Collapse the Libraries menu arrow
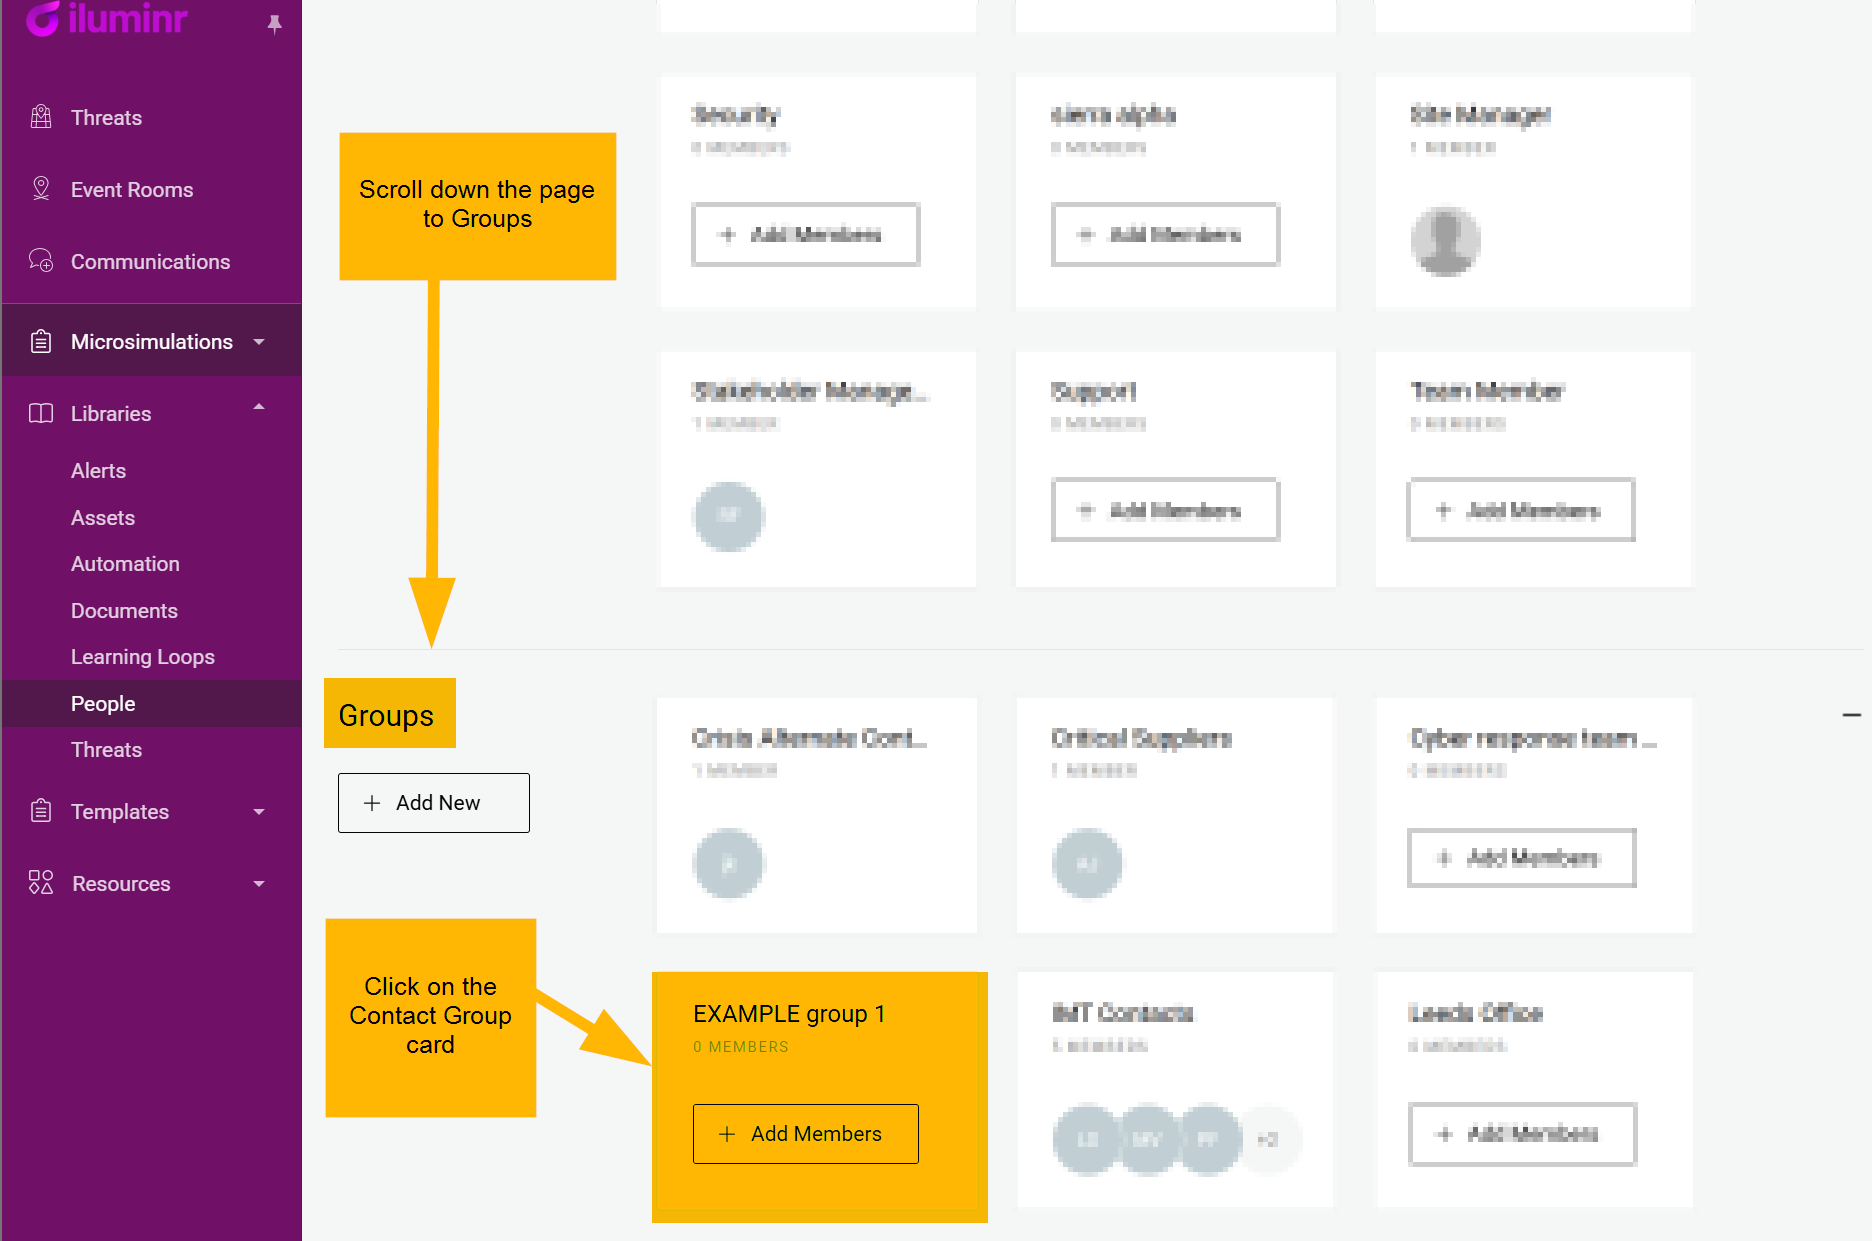The width and height of the screenshot is (1872, 1241). 259,407
